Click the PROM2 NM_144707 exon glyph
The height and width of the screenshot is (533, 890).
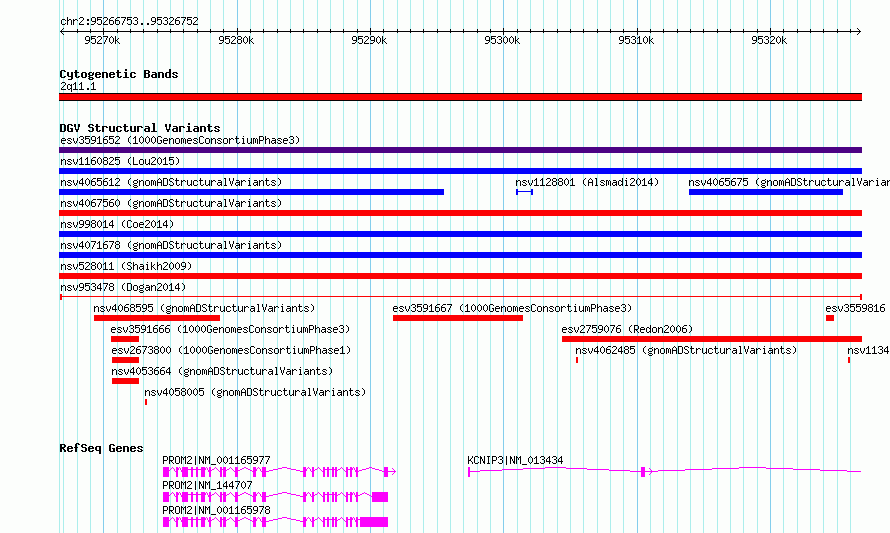click(275, 497)
